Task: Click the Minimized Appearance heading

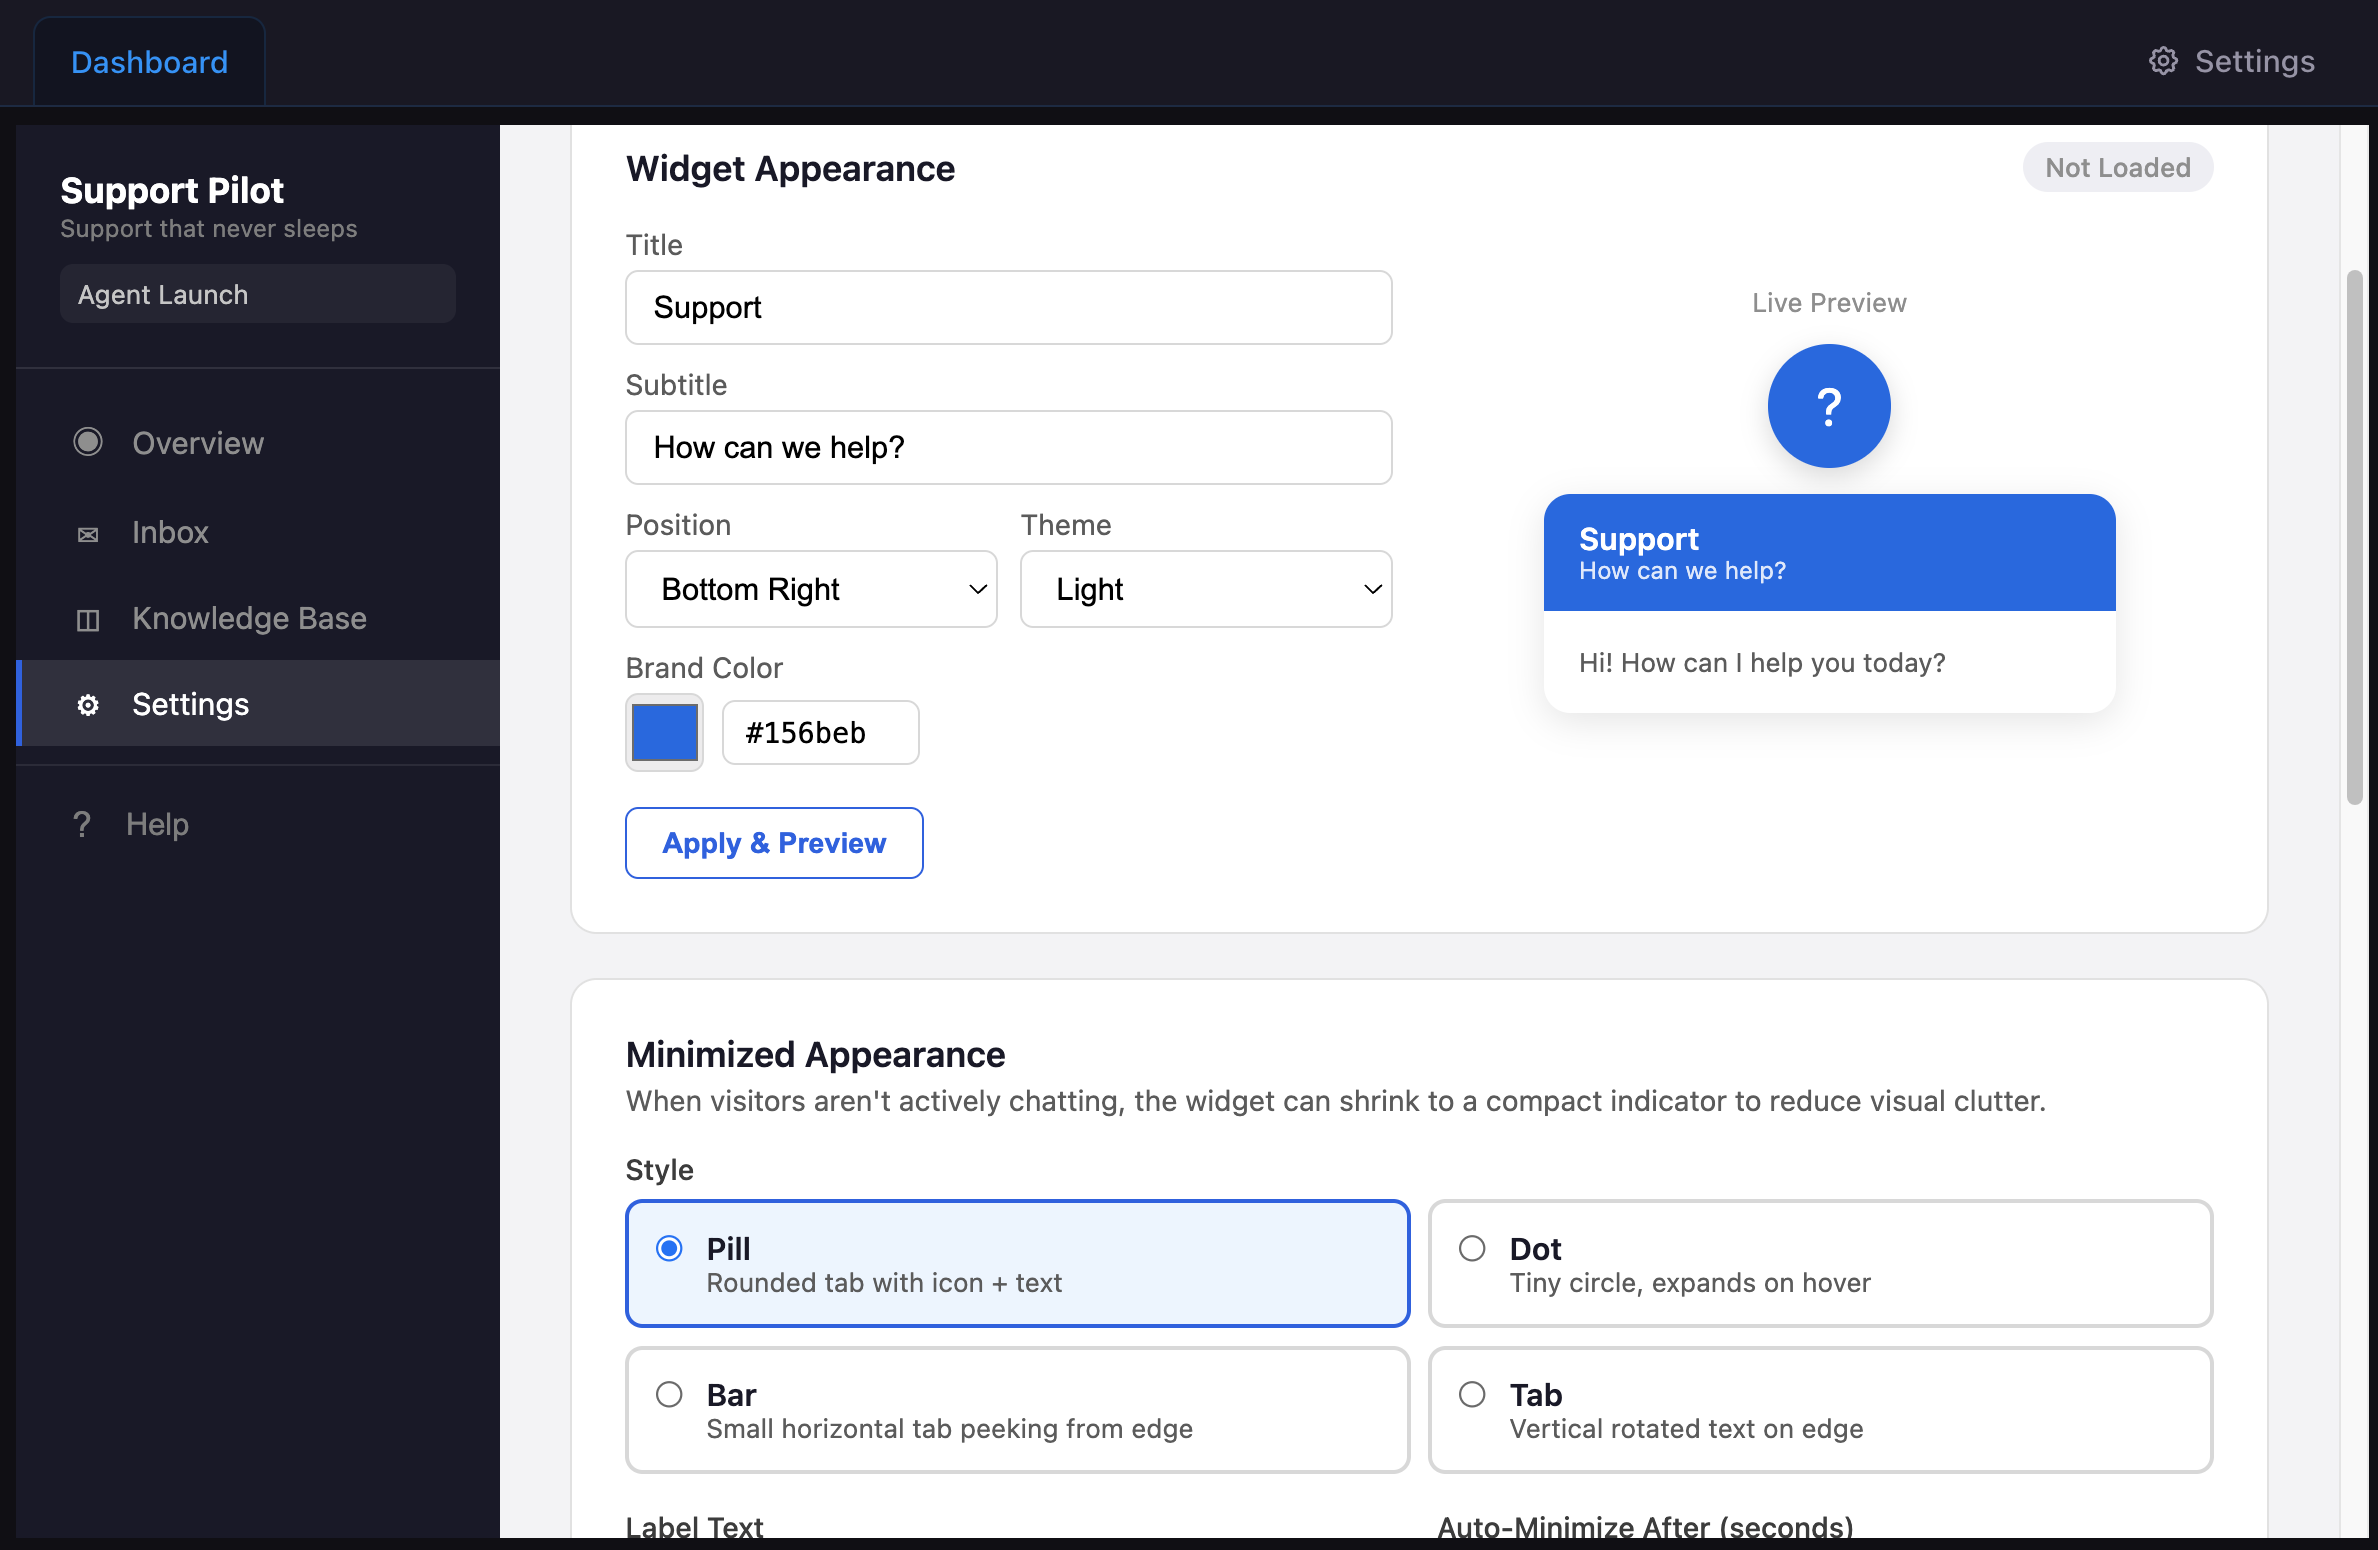Action: pyautogui.click(x=815, y=1054)
